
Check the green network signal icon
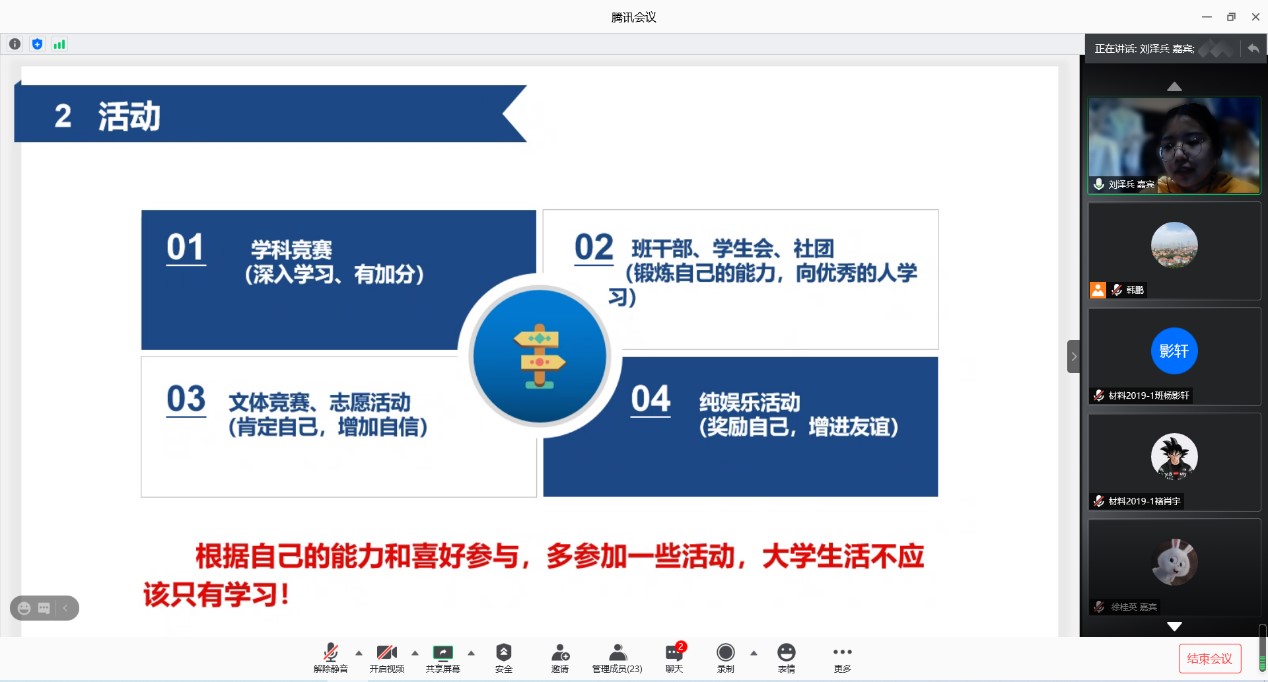pos(59,44)
